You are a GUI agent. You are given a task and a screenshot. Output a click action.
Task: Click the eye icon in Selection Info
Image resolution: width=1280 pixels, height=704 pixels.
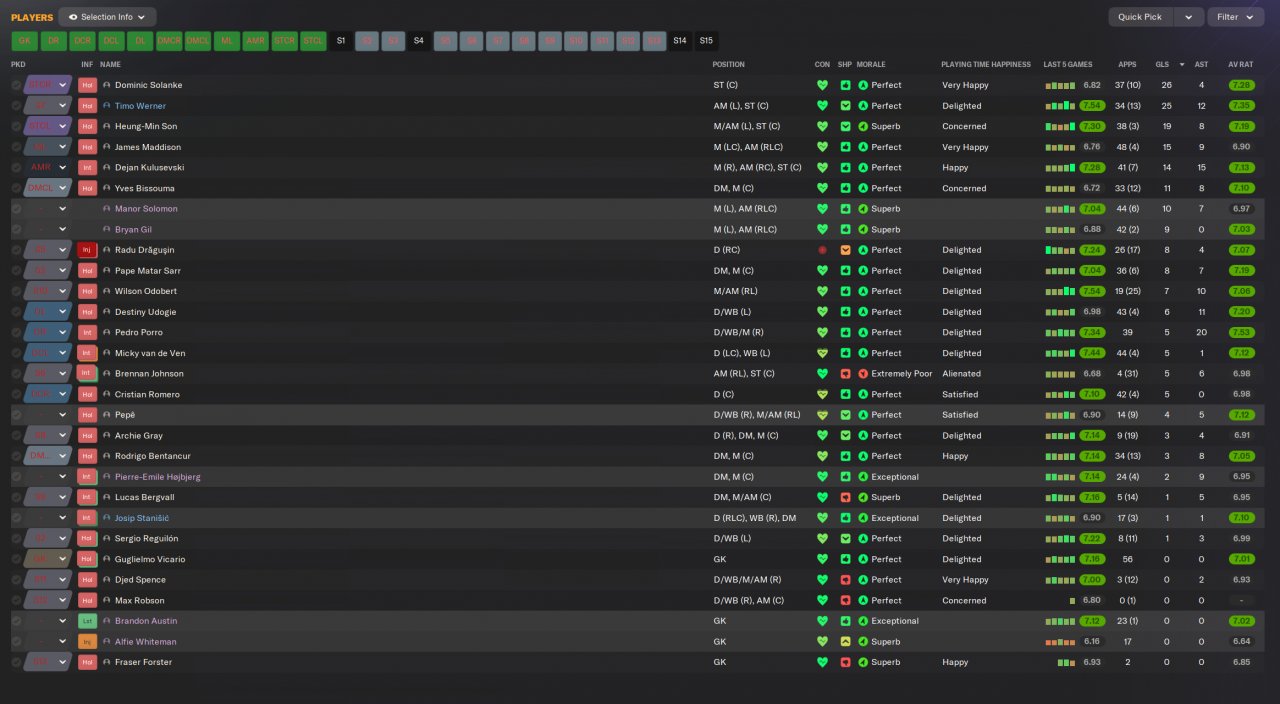[73, 17]
